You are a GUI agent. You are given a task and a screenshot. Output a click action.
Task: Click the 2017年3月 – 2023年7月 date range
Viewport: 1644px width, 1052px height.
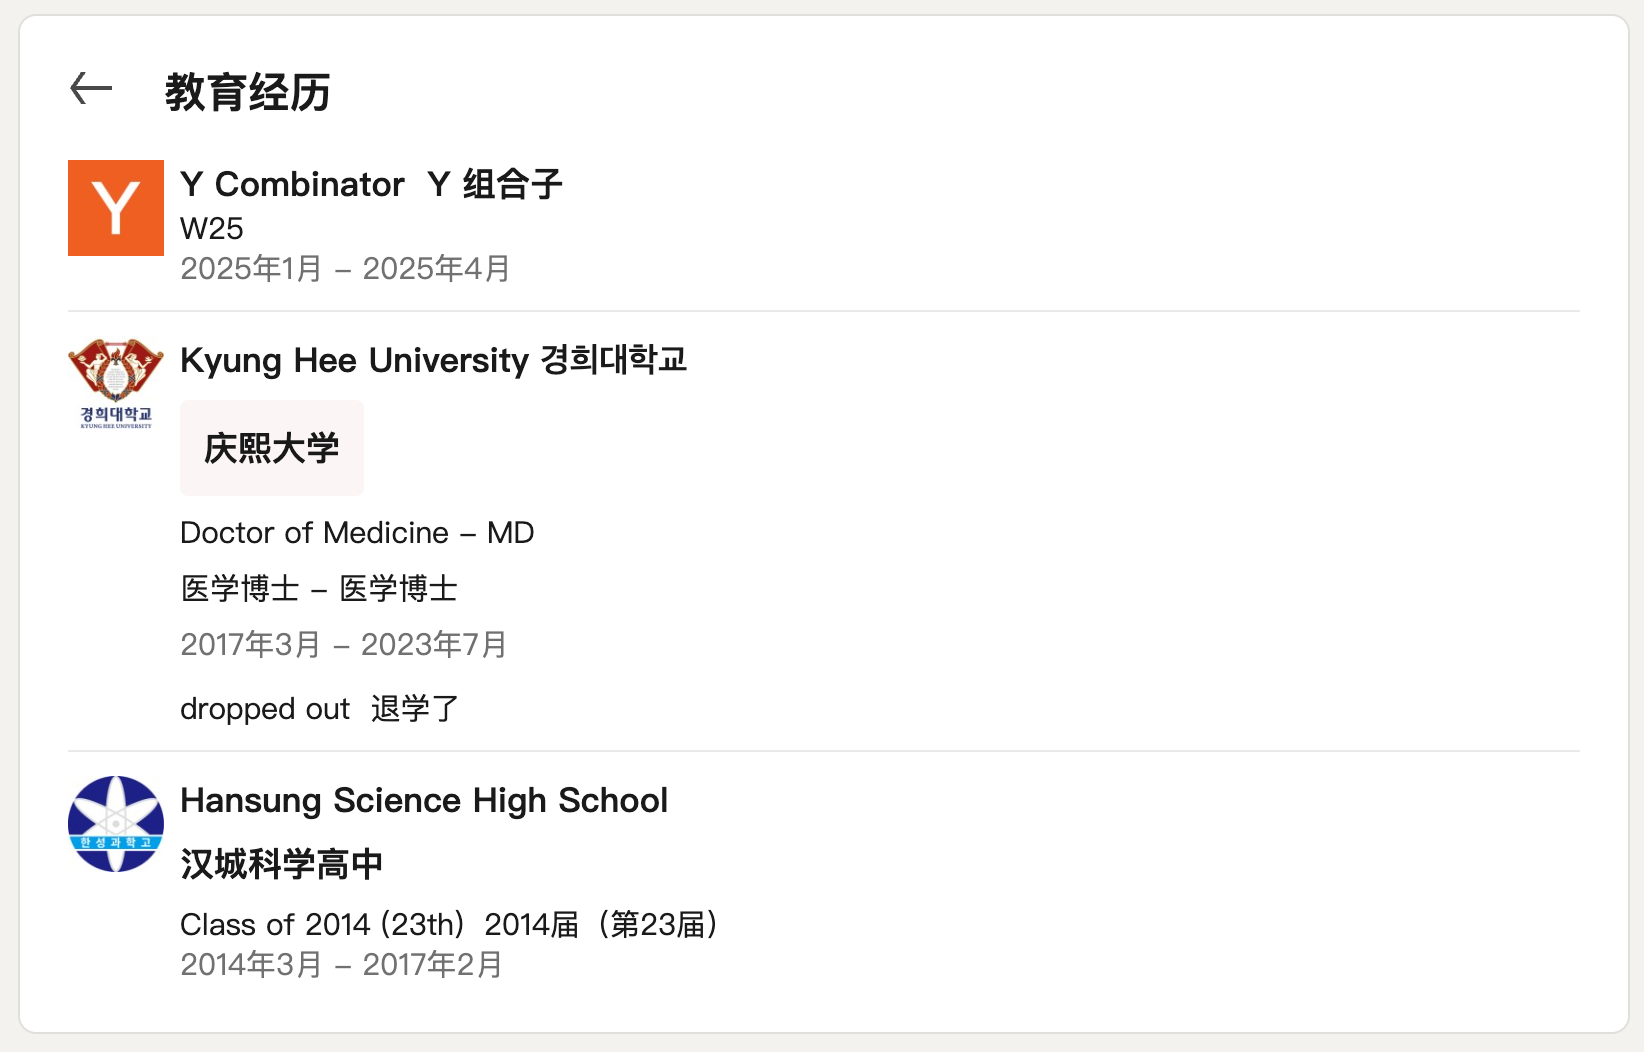point(343,645)
